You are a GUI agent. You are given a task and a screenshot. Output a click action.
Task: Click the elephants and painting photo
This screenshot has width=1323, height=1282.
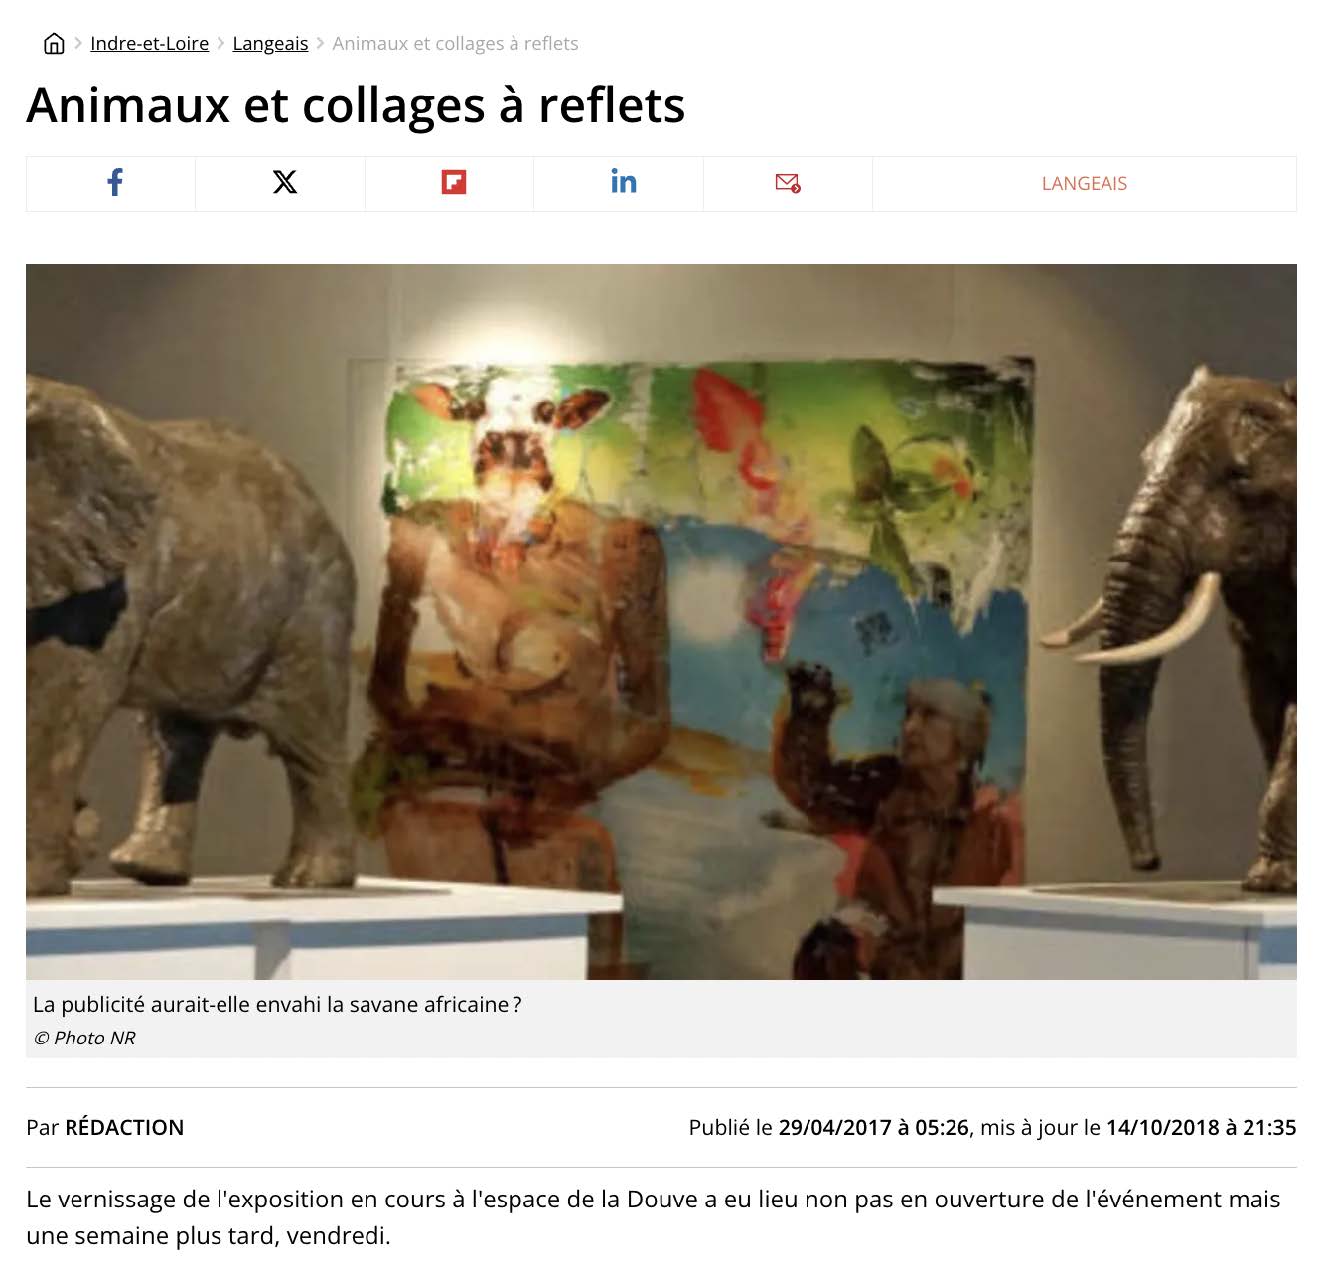[x=661, y=621]
